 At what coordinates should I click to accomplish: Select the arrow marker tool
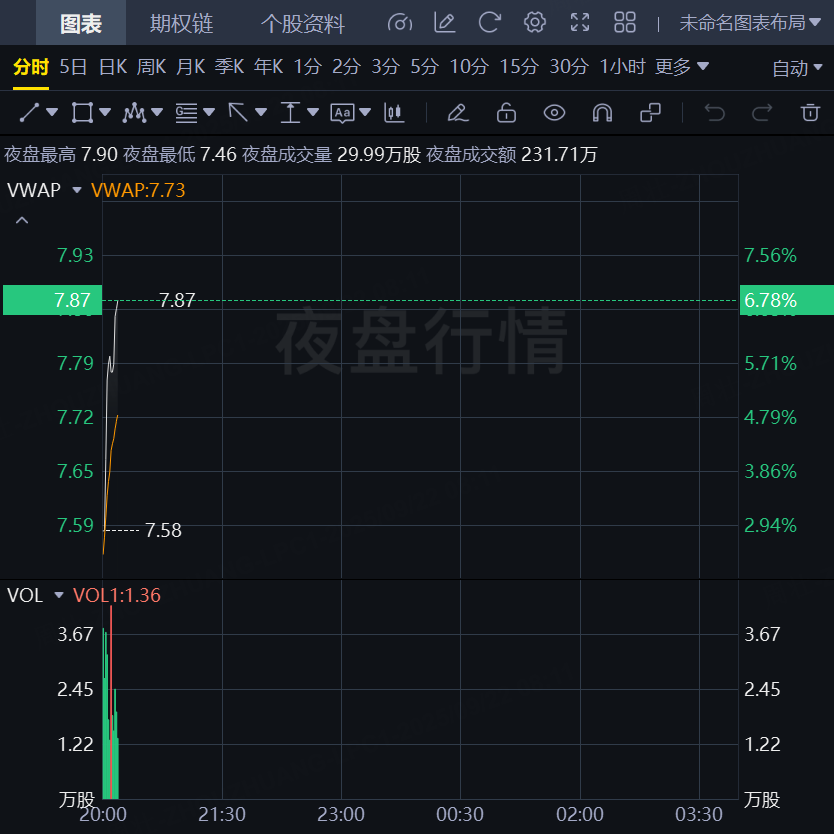click(238, 112)
